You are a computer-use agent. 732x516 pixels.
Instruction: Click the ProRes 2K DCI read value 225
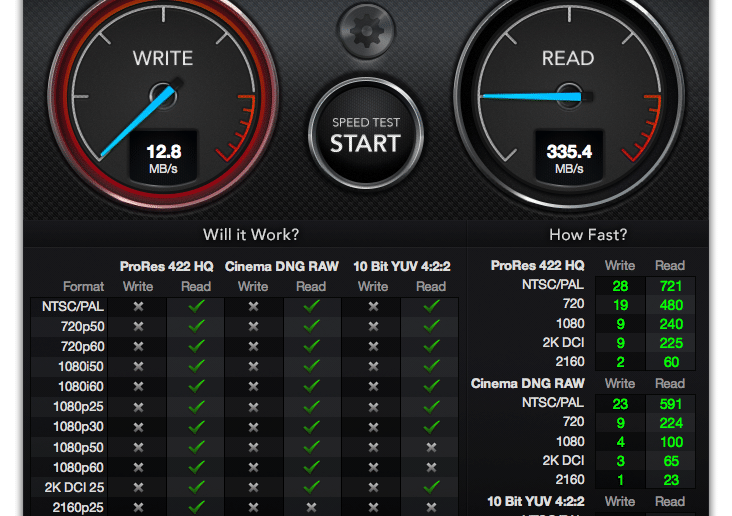tap(671, 343)
